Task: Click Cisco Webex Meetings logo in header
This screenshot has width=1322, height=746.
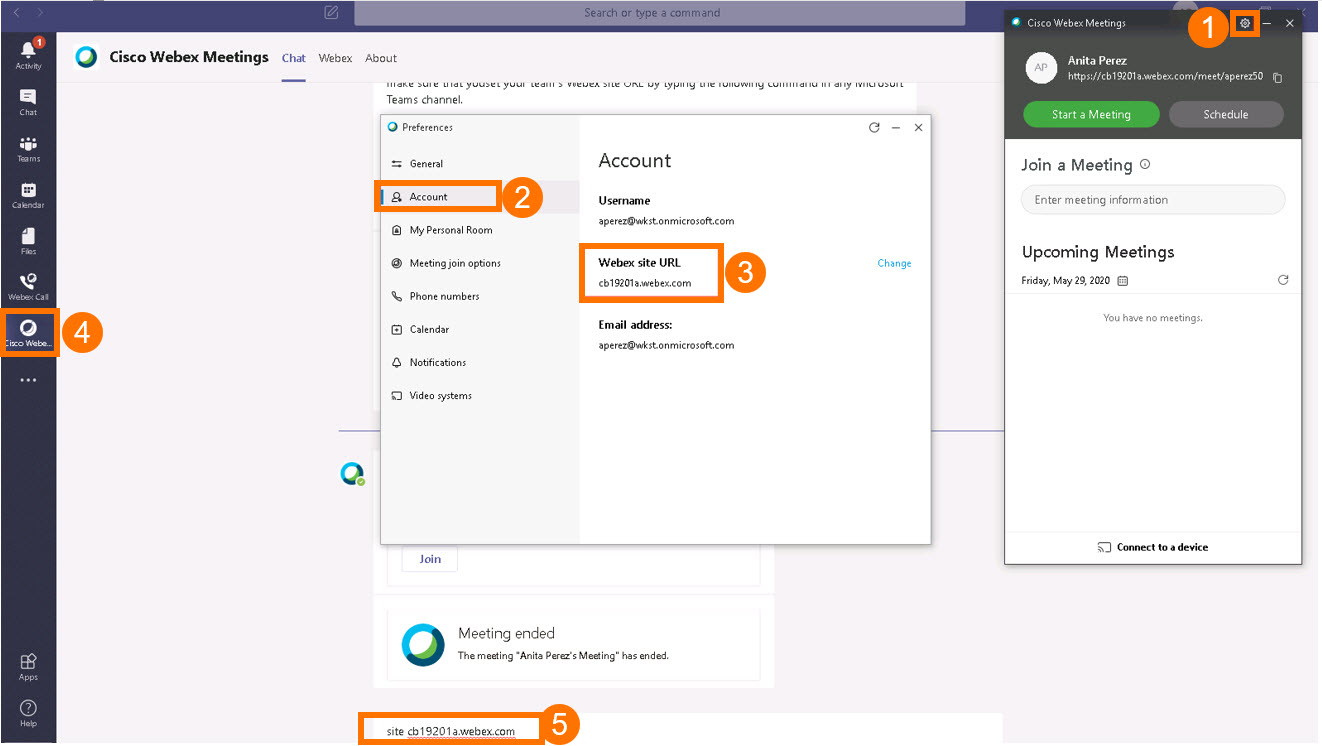Action: click(87, 57)
